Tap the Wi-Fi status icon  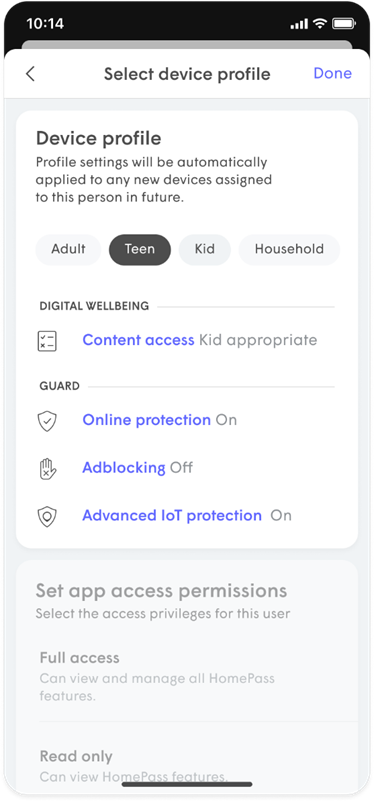click(x=320, y=23)
